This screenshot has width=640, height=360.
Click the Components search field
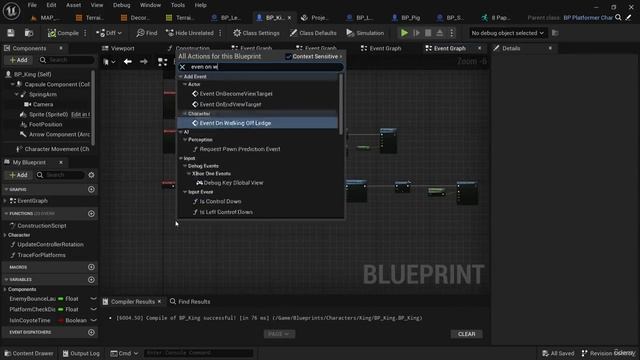[67, 60]
